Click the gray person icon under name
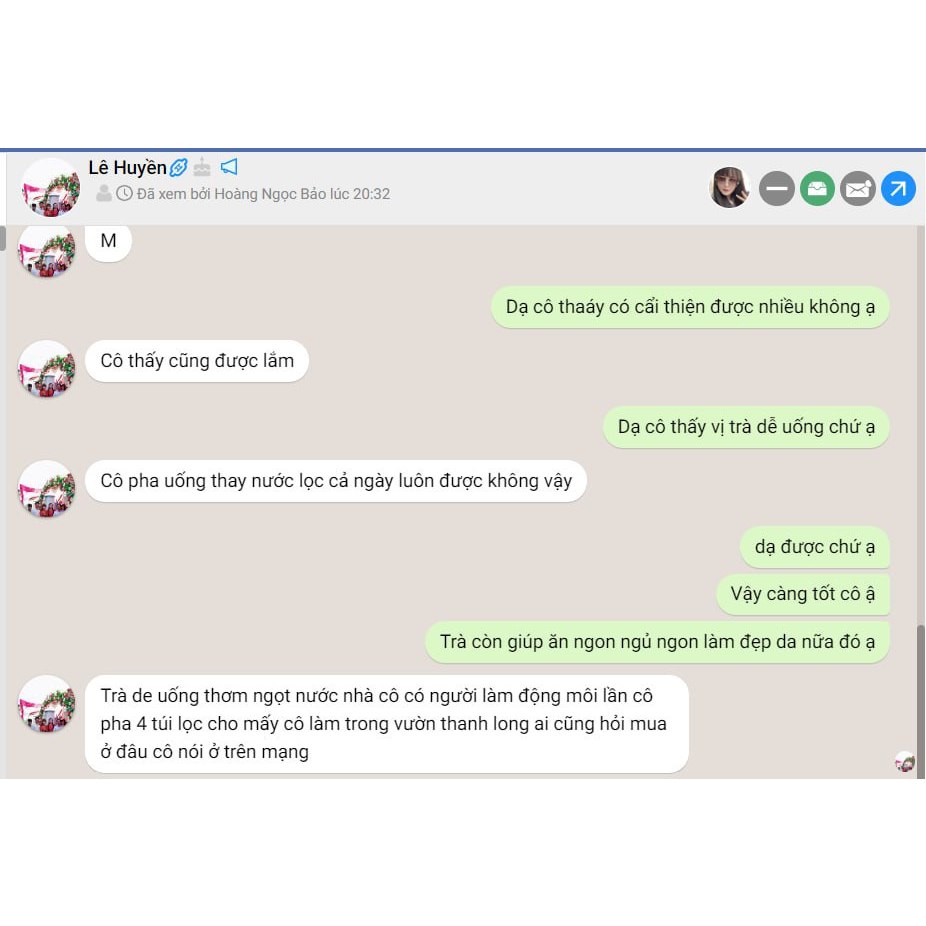This screenshot has width=926, height=926. [104, 193]
